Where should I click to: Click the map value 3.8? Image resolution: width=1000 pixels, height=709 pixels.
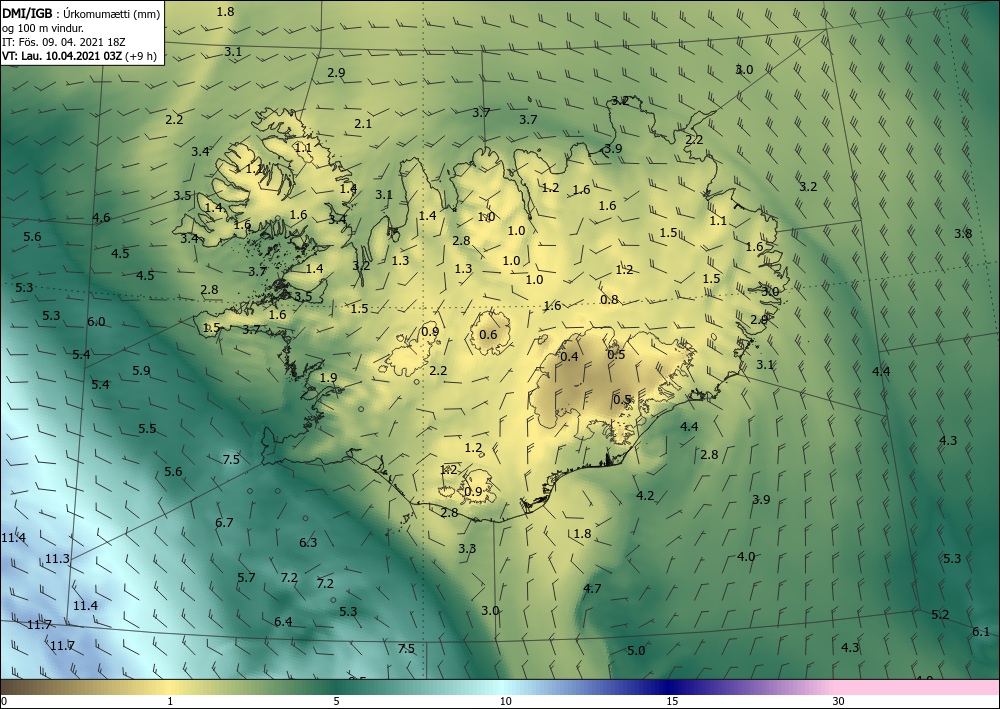click(x=963, y=233)
